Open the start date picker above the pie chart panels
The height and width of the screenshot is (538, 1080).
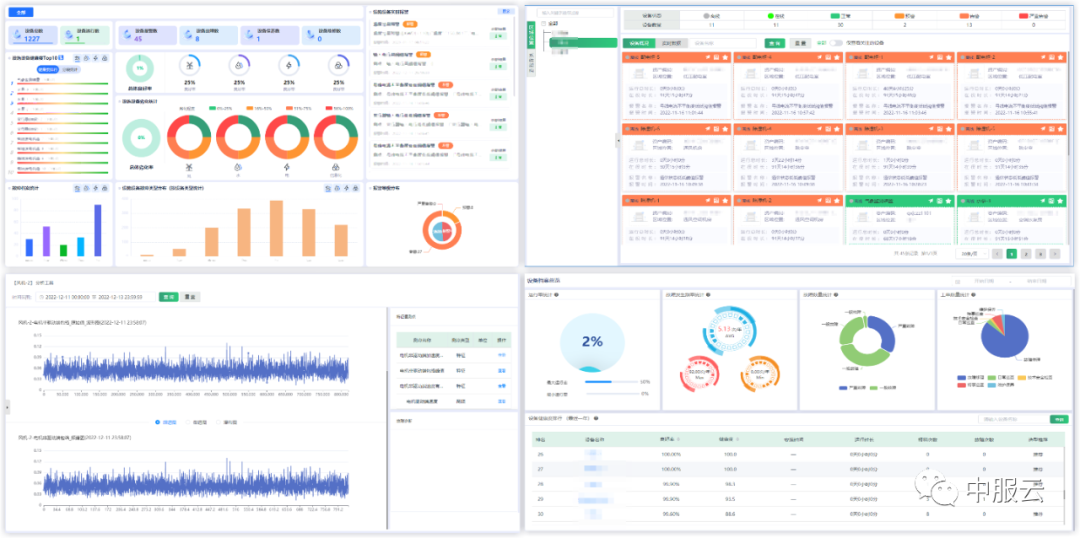[x=984, y=281]
